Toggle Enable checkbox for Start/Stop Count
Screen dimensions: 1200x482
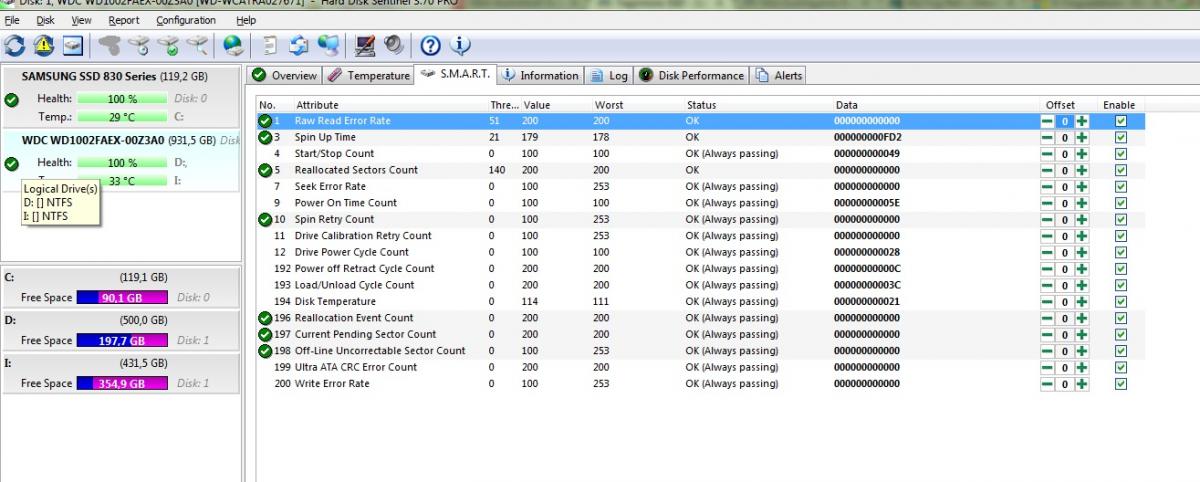pyautogui.click(x=1120, y=154)
